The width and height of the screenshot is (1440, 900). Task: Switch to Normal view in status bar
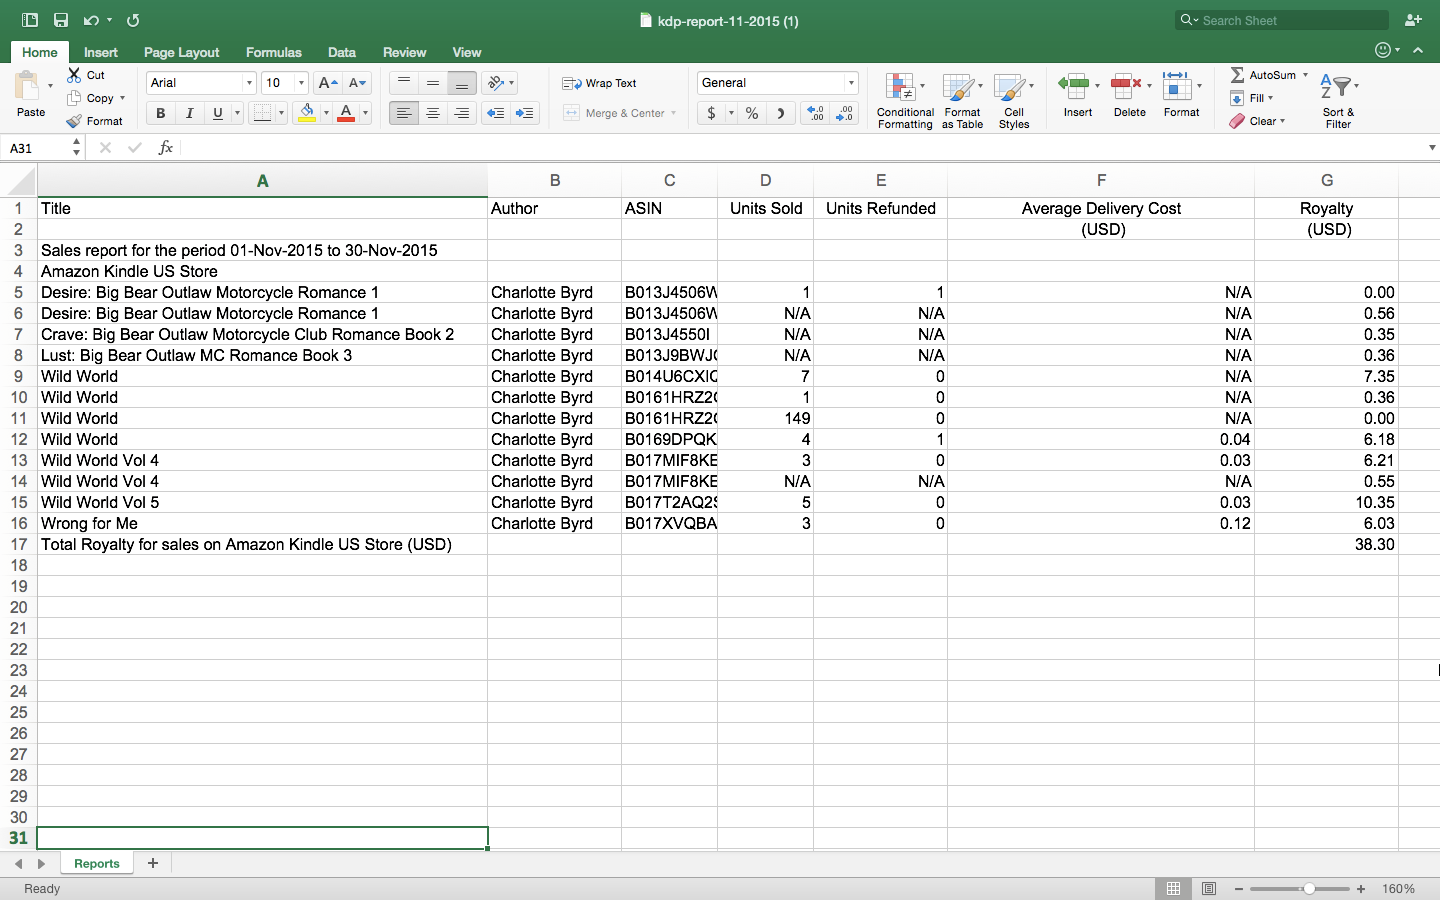tap(1173, 888)
